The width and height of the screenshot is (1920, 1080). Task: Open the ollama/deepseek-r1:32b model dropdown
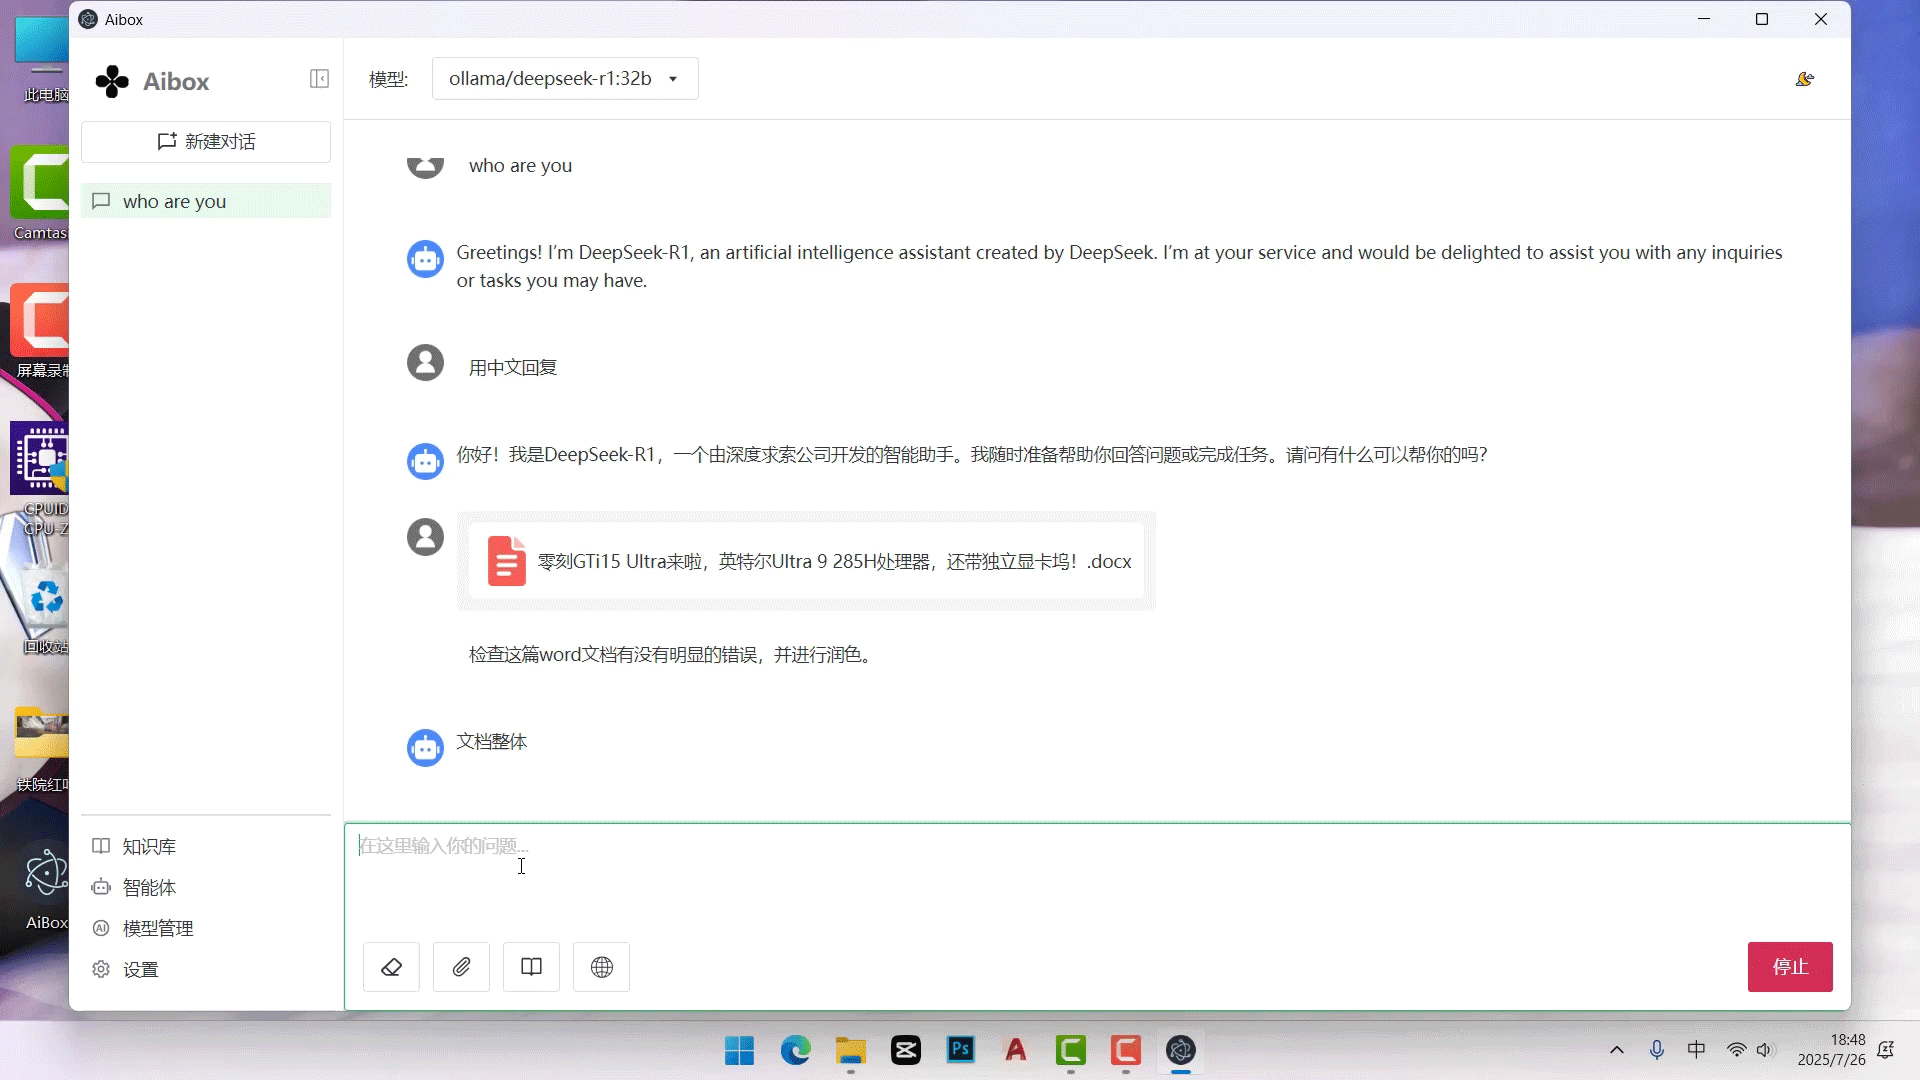pos(564,78)
